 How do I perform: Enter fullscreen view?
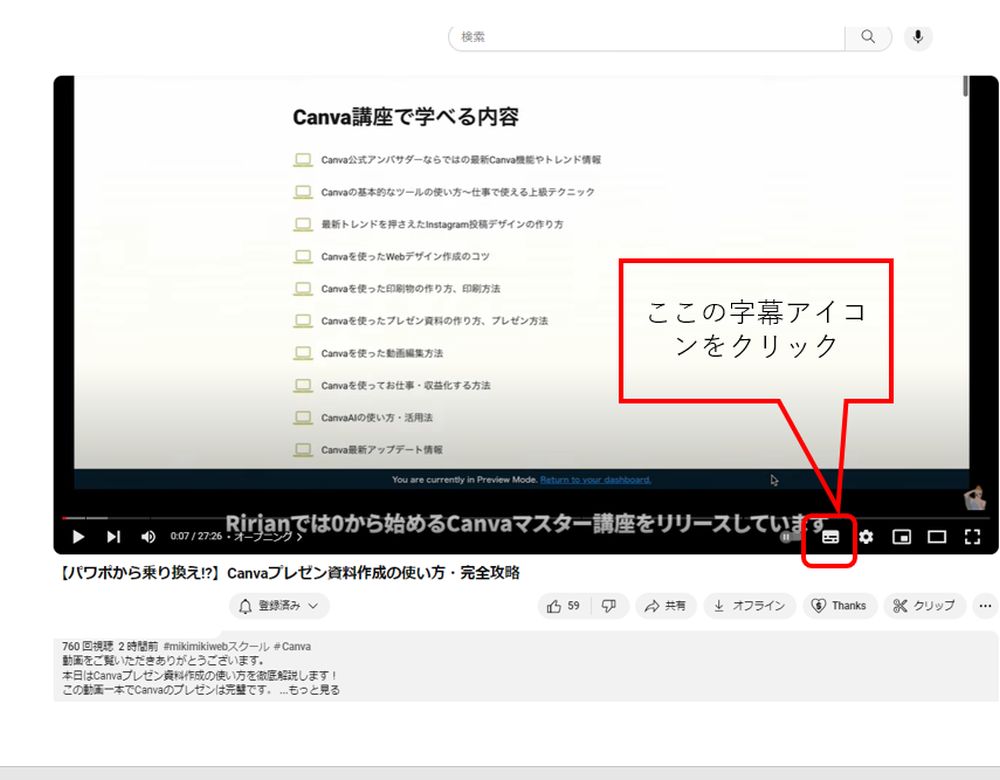tap(971, 537)
